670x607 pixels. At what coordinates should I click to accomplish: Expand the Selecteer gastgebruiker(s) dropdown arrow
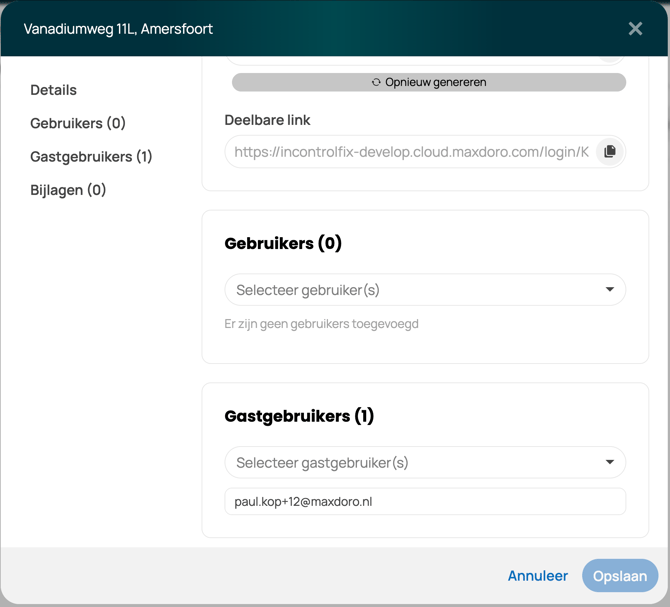click(610, 463)
